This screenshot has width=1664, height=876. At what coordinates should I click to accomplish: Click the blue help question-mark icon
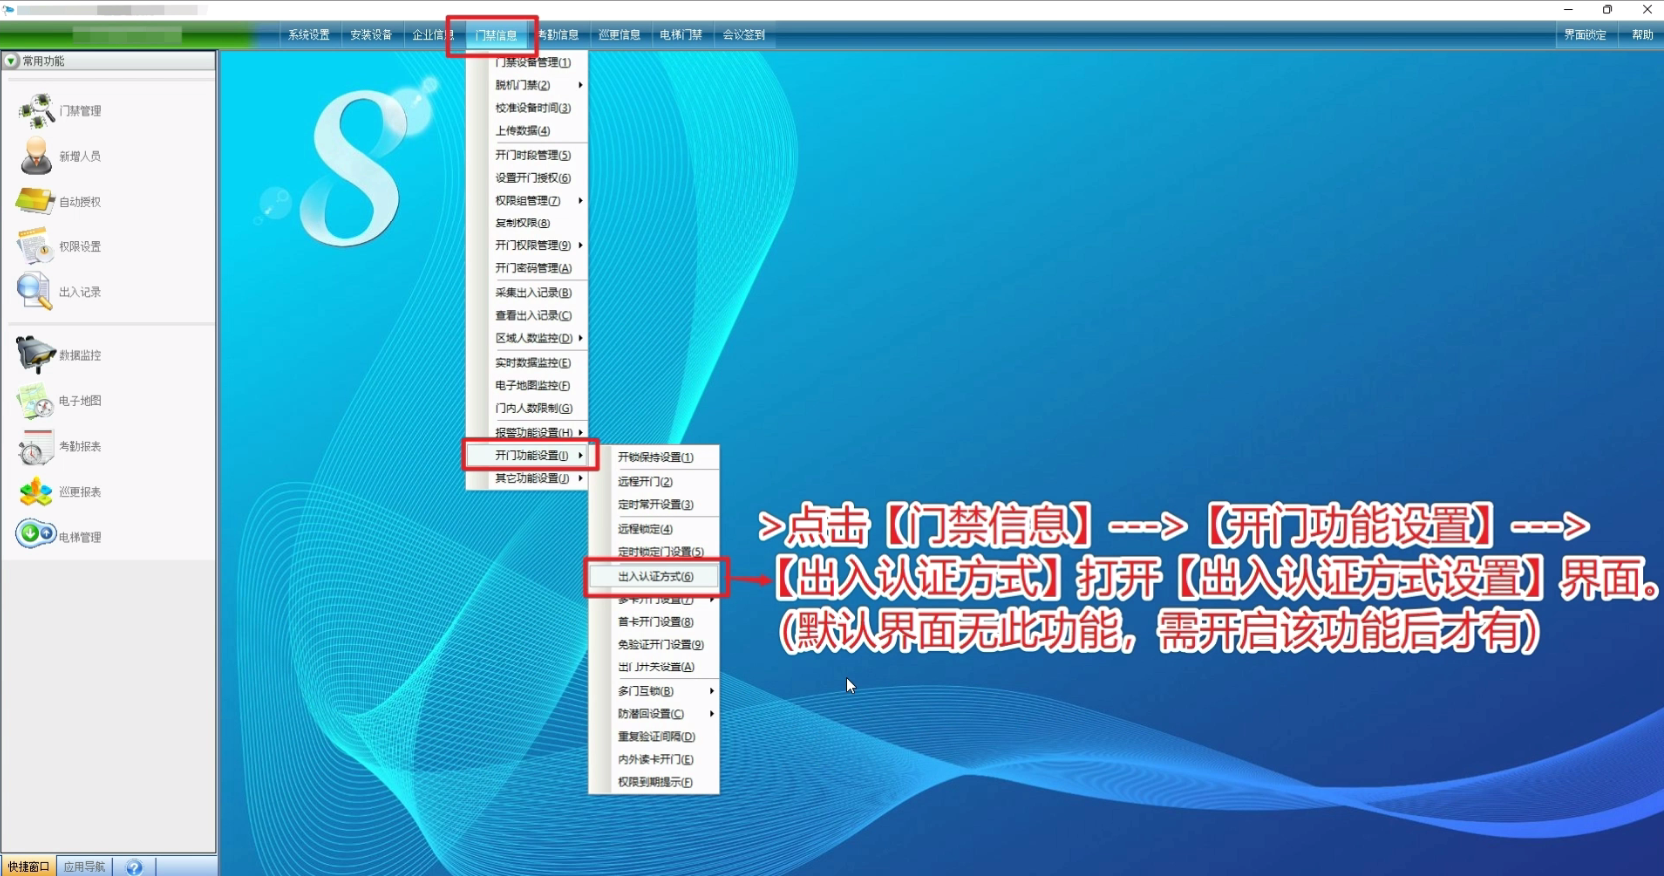(x=134, y=867)
